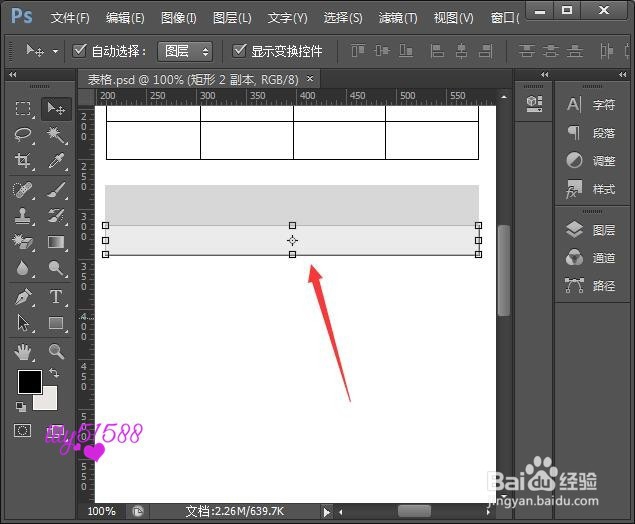Select the Eyedropper tool
The width and height of the screenshot is (635, 524).
(56, 160)
